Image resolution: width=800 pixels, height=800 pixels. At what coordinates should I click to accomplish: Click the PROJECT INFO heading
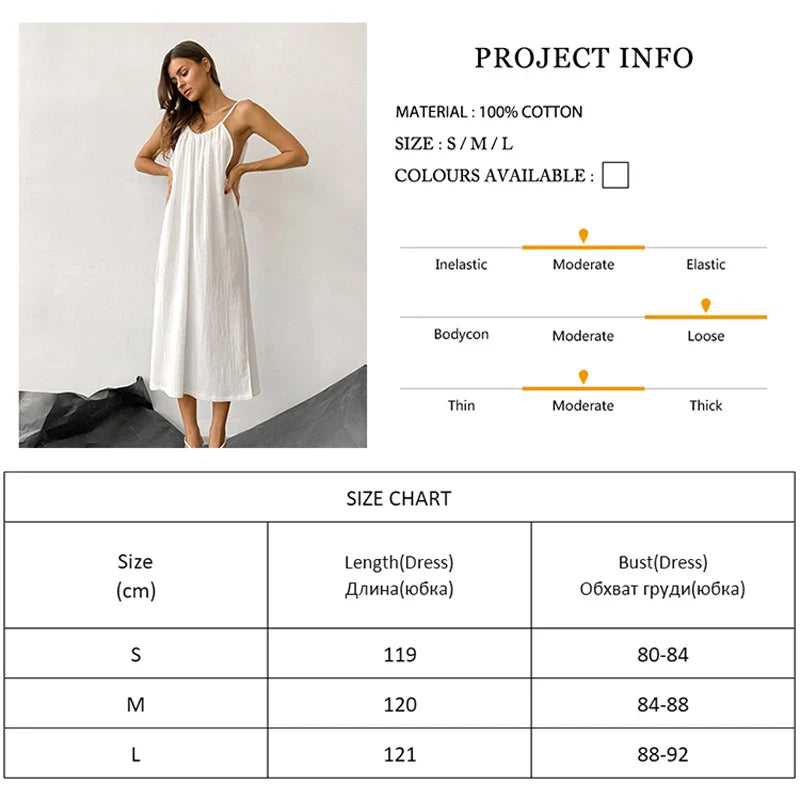(x=583, y=58)
